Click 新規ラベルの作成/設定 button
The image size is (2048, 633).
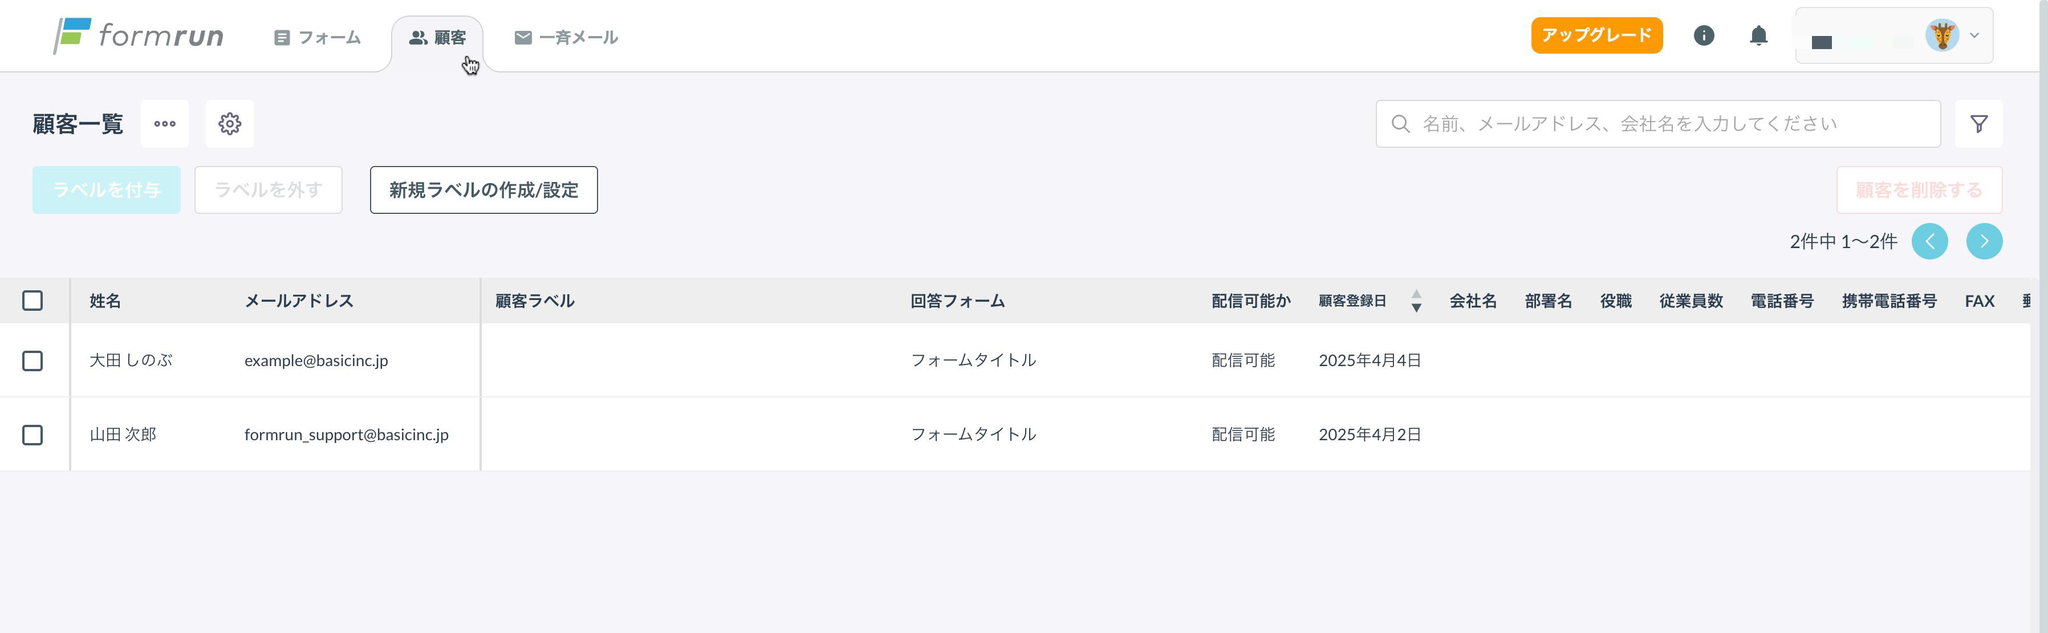pyautogui.click(x=484, y=190)
